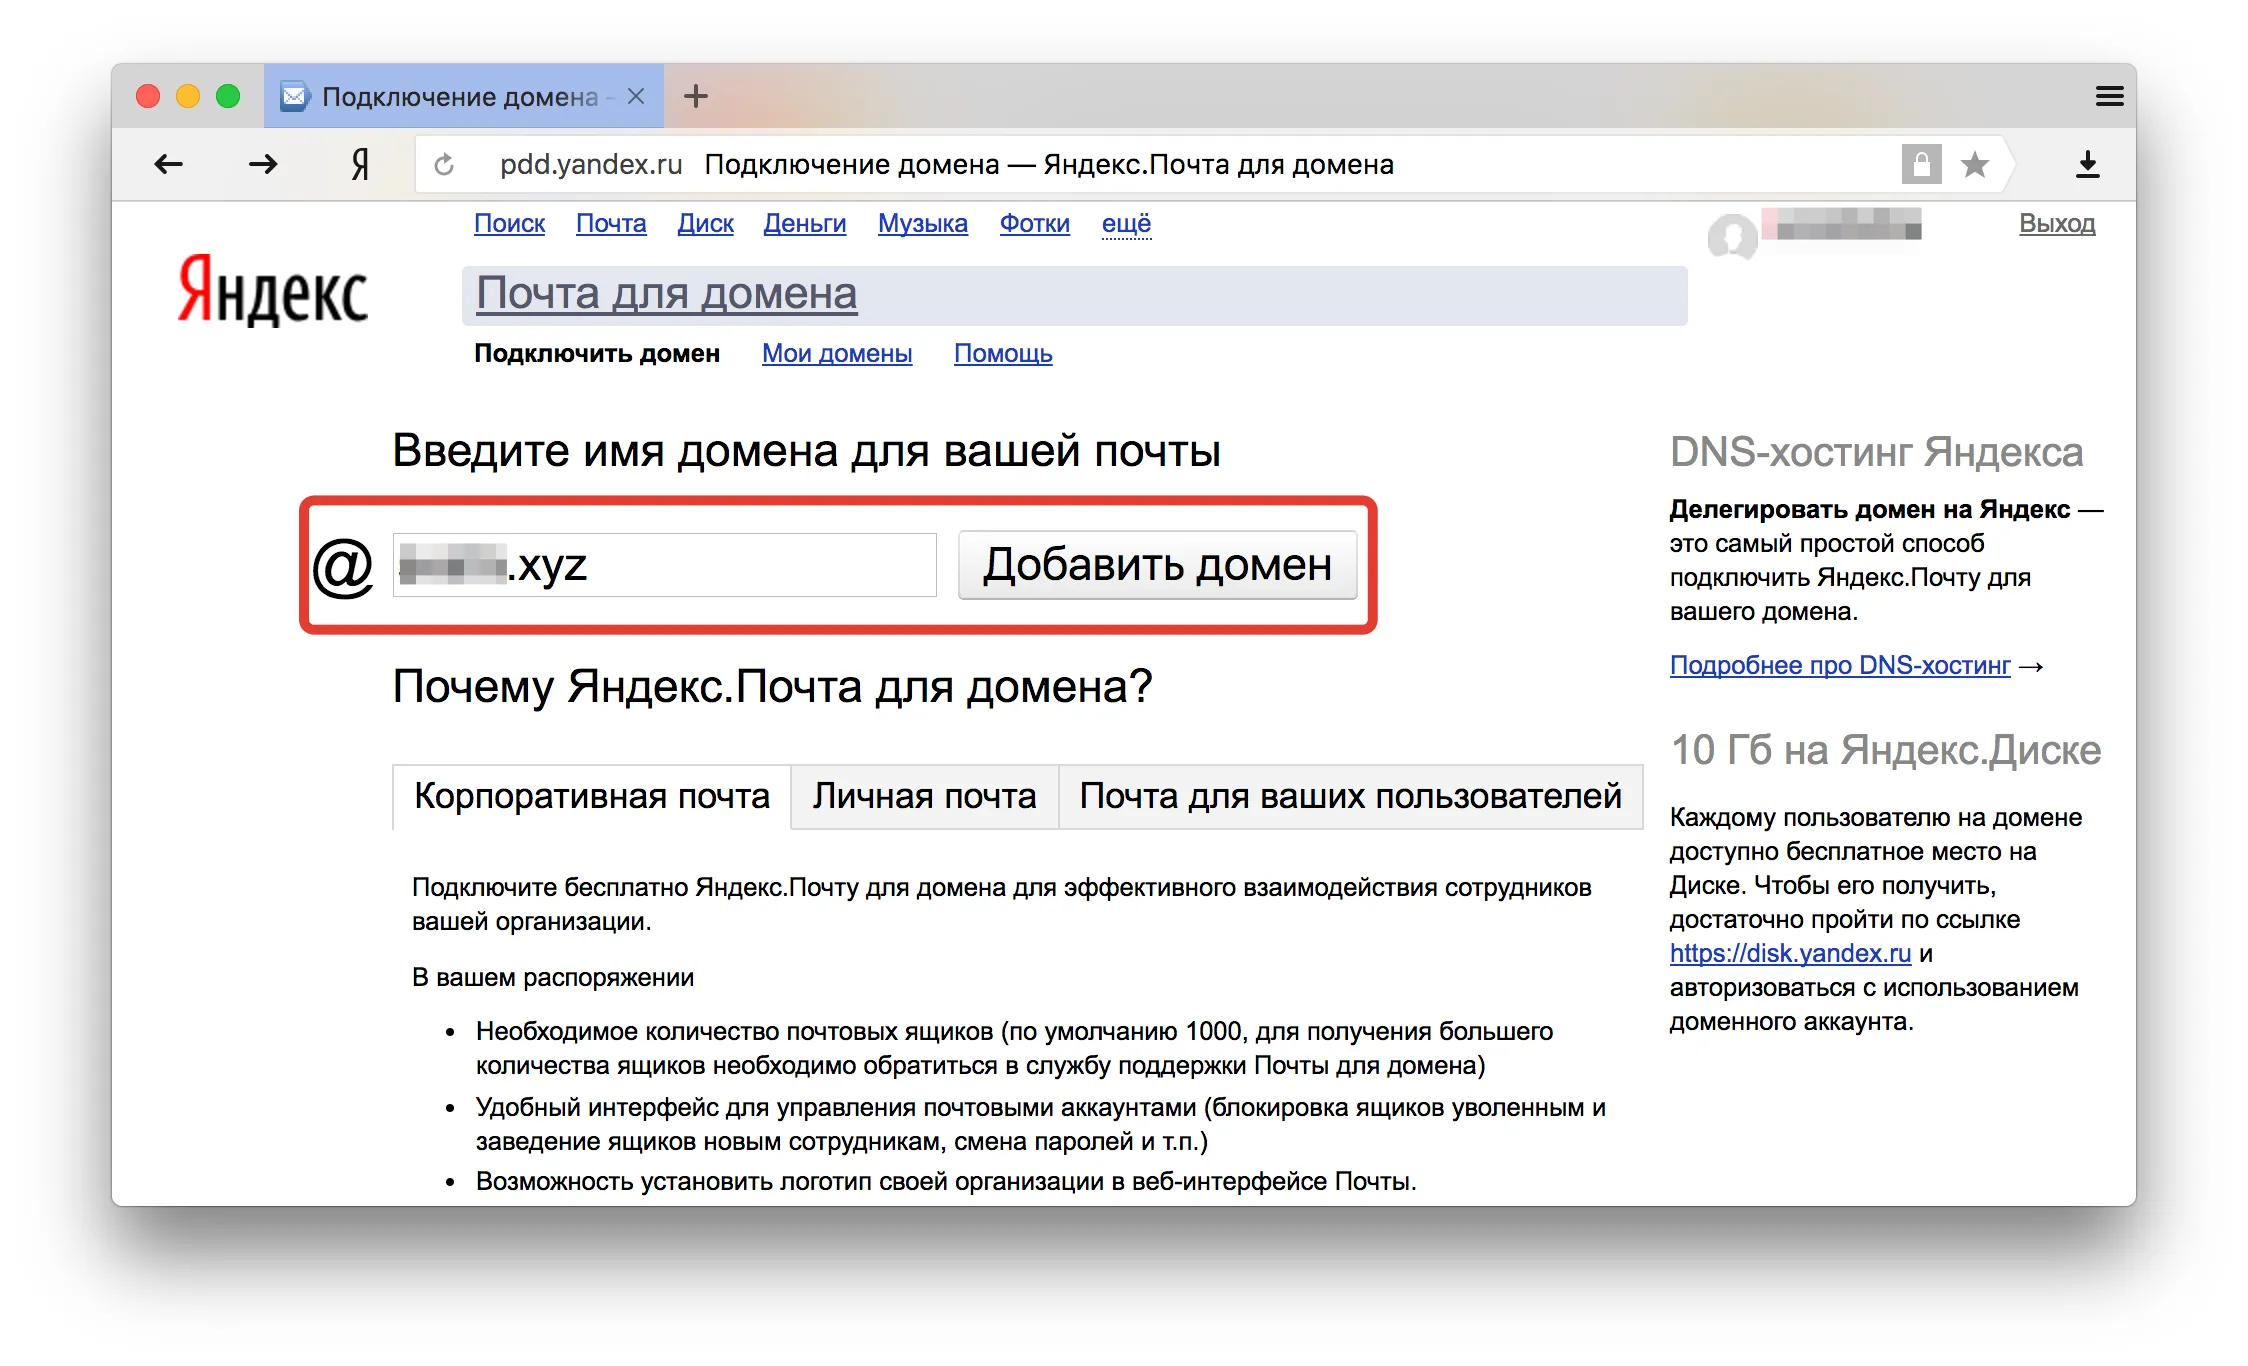Screen dimensions: 2248x1366
Task: Open the https://disk.yandex.ru link
Action: (1791, 953)
